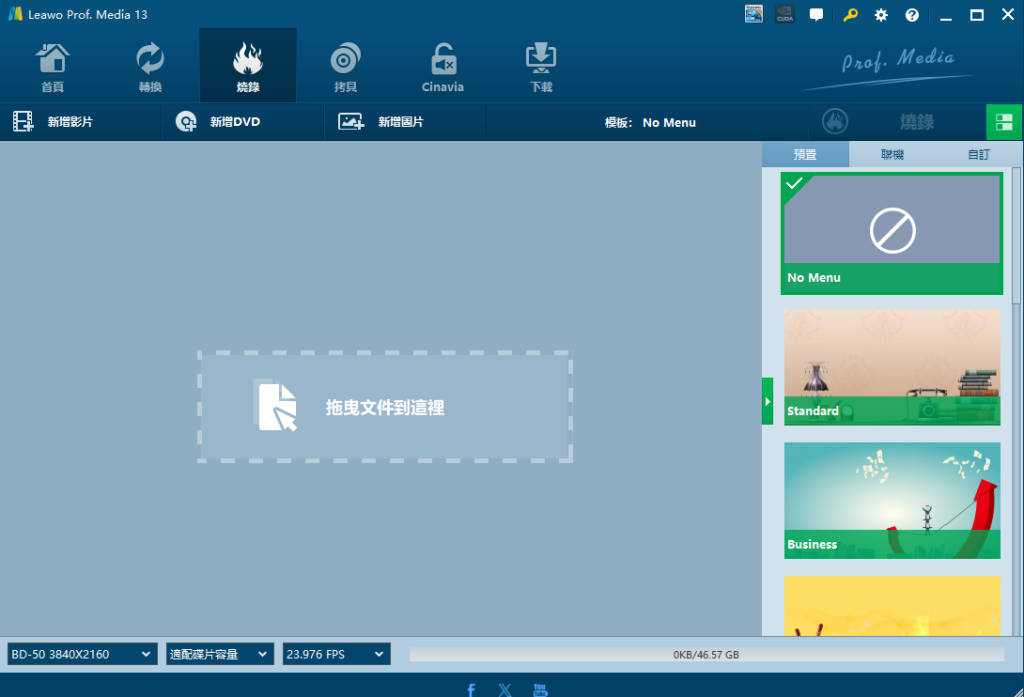Maximize the Leawo Prof. Media window
1024x697 pixels.
tap(977, 14)
